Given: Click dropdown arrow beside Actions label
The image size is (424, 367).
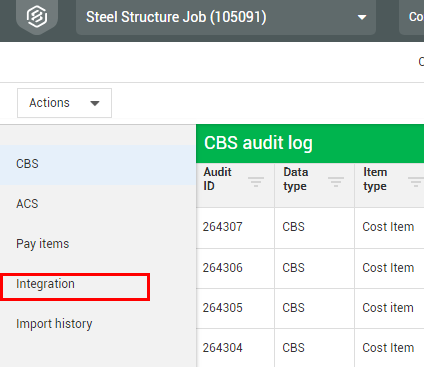Looking at the screenshot, I should pyautogui.click(x=95, y=103).
